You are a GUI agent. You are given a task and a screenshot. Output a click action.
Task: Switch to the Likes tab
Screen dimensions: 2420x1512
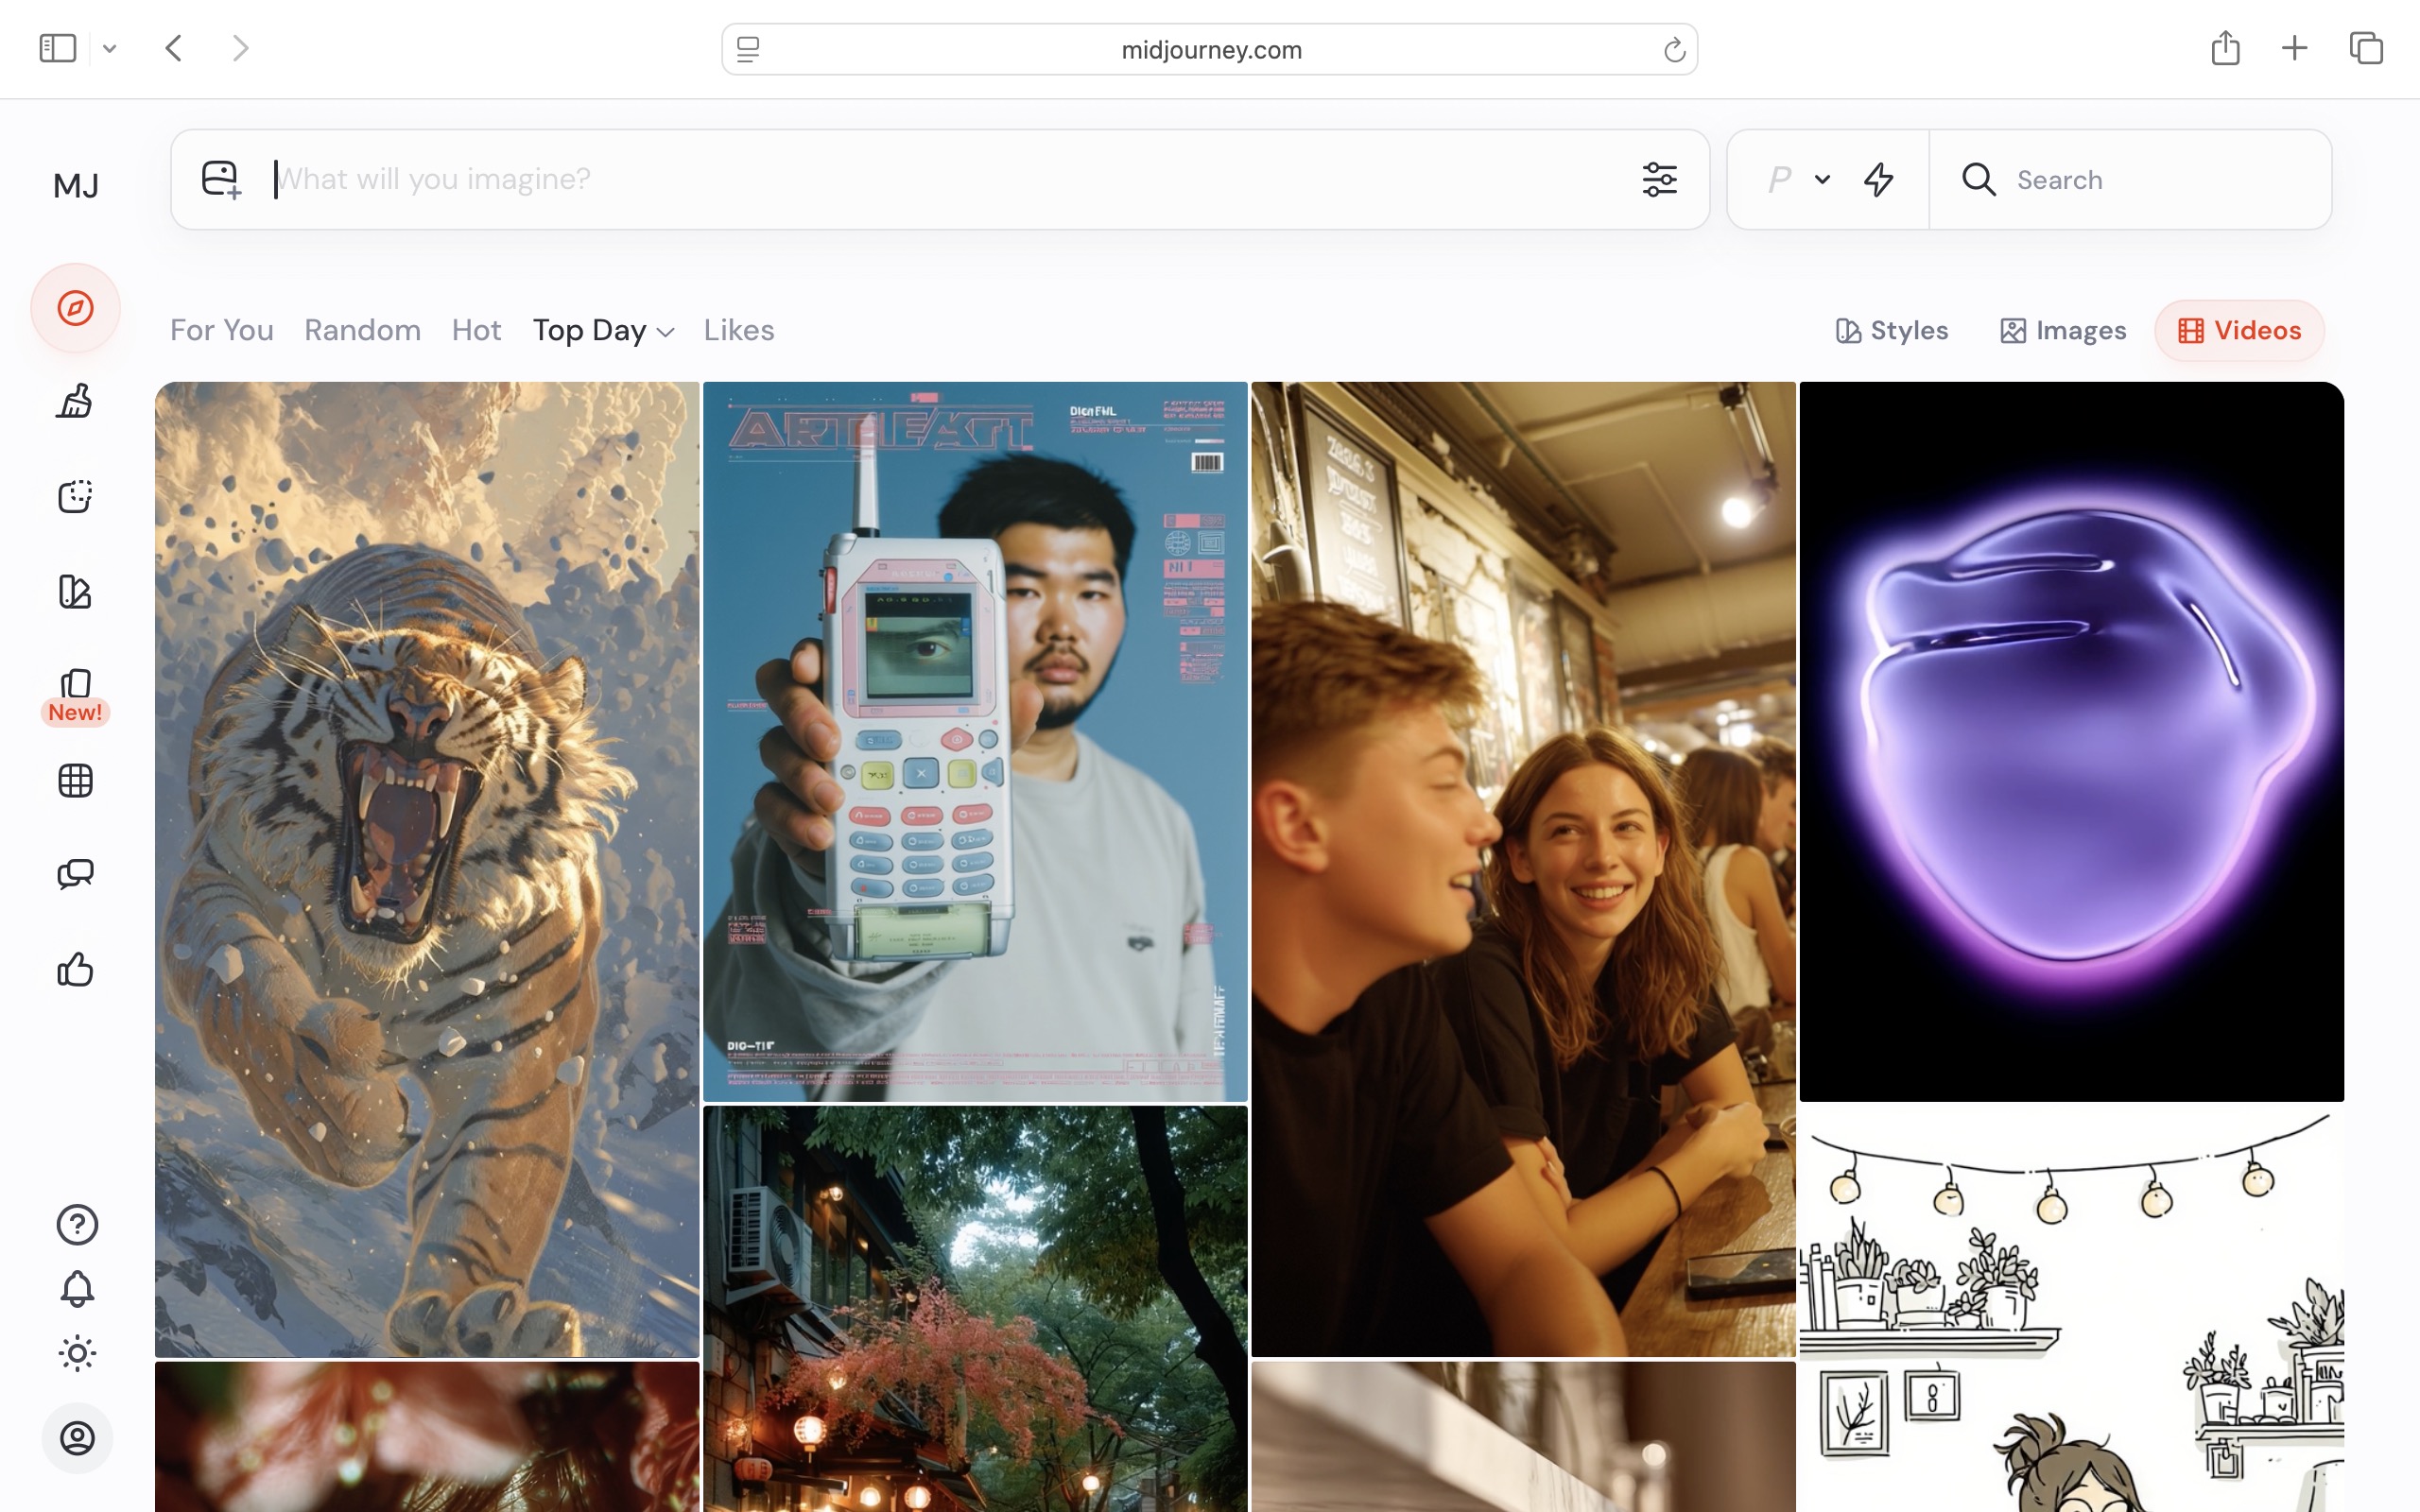click(738, 331)
